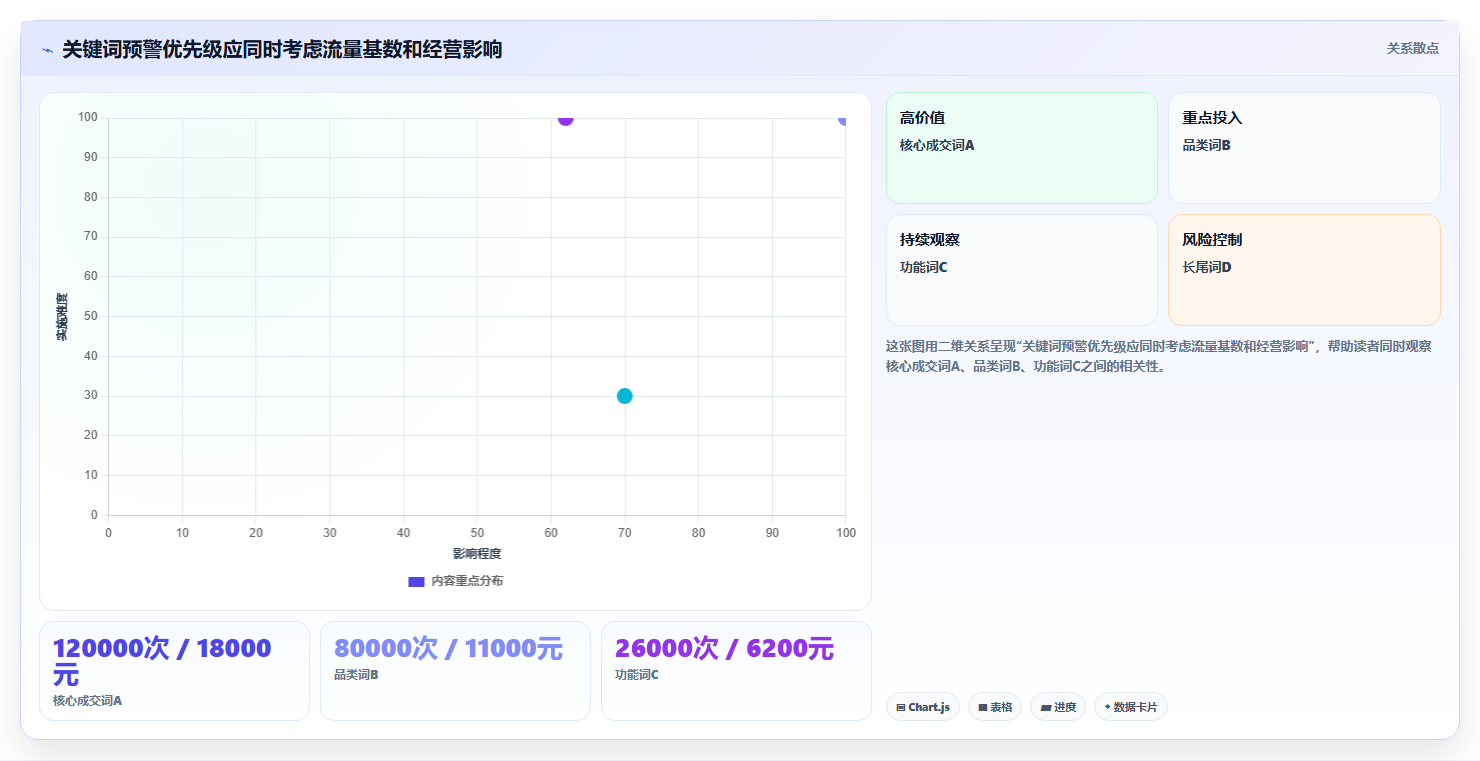
Task: Click the x-axis tick label 80
Action: (698, 533)
